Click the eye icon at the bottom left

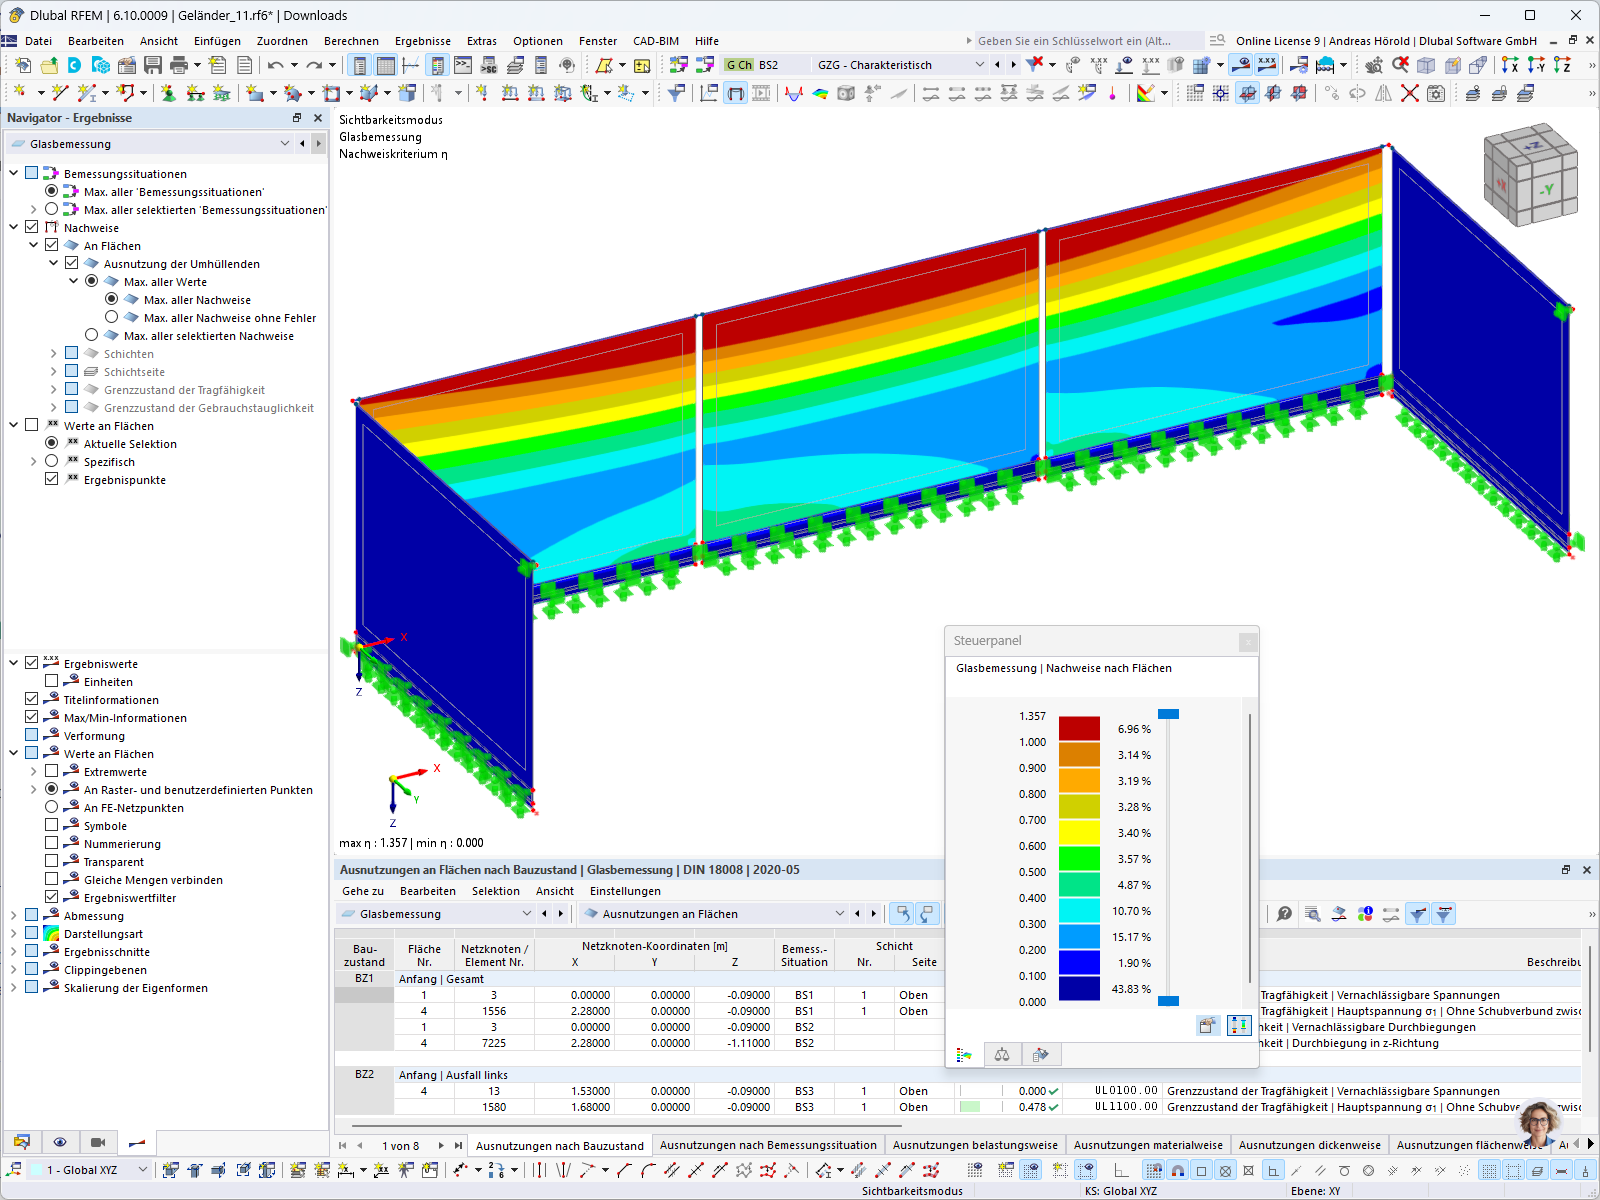60,1142
